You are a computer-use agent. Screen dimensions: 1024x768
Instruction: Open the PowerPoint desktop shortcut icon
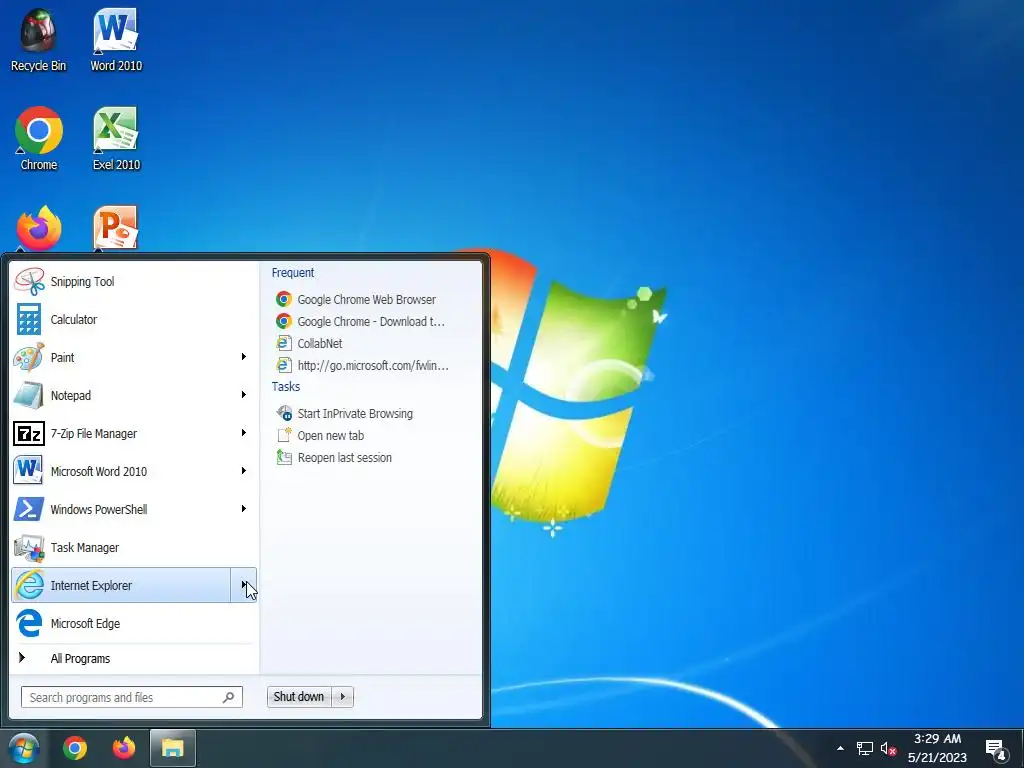[116, 229]
